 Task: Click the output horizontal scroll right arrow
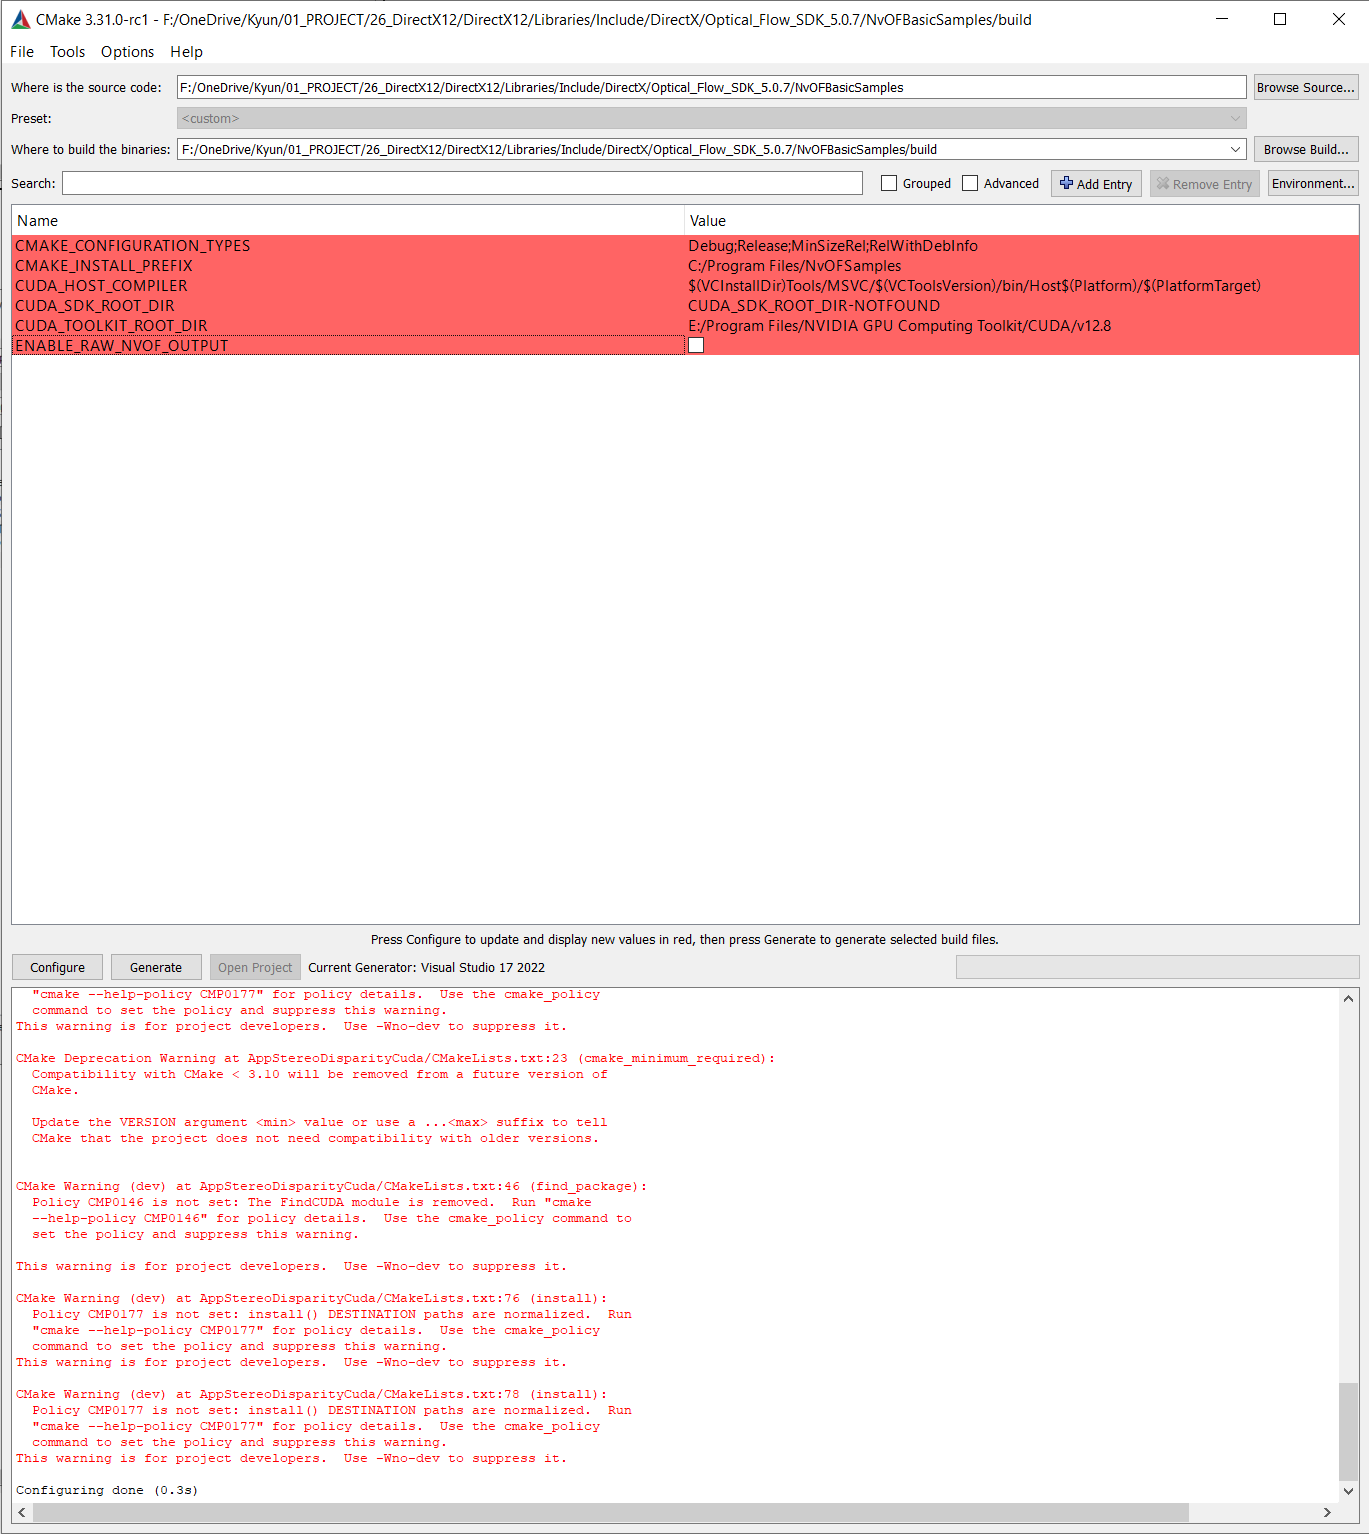click(x=1327, y=1512)
